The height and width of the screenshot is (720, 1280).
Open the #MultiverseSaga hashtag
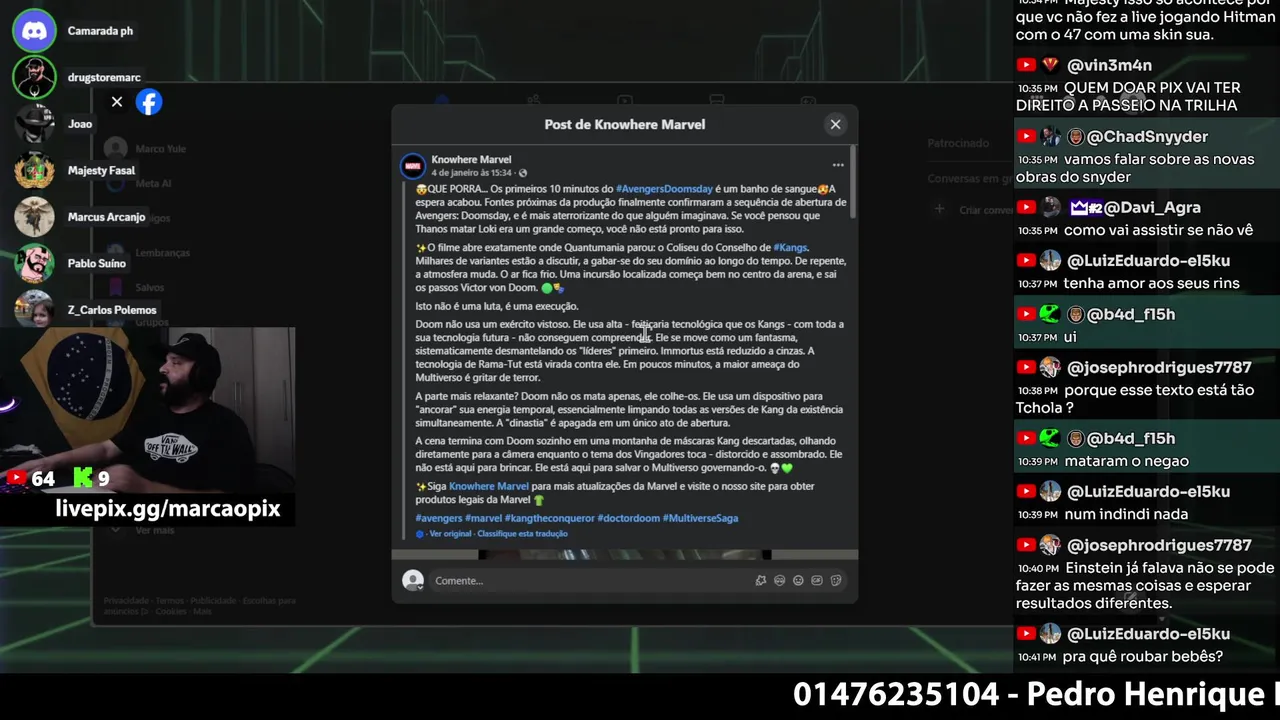[x=700, y=518]
